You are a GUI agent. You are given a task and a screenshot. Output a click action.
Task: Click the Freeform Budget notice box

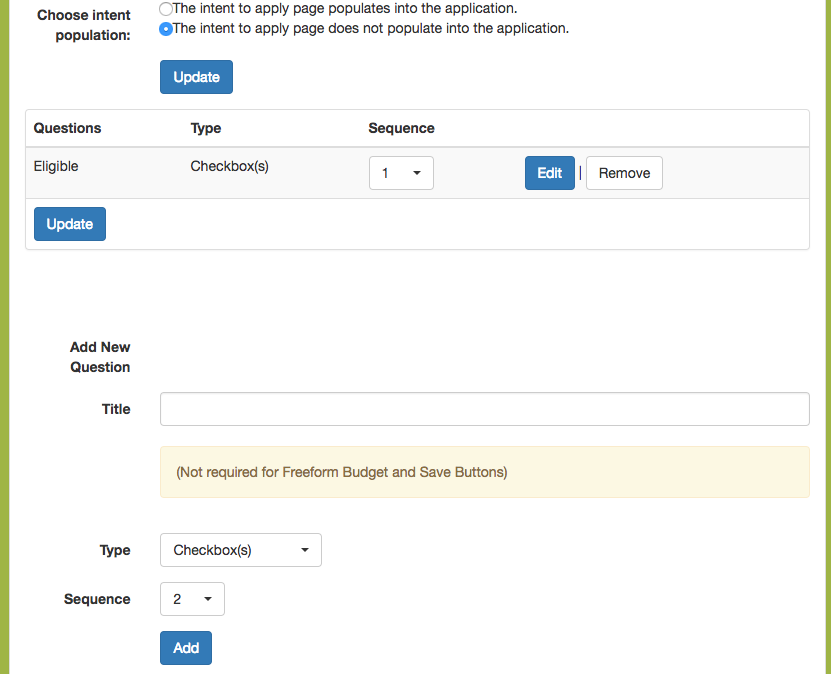484,472
